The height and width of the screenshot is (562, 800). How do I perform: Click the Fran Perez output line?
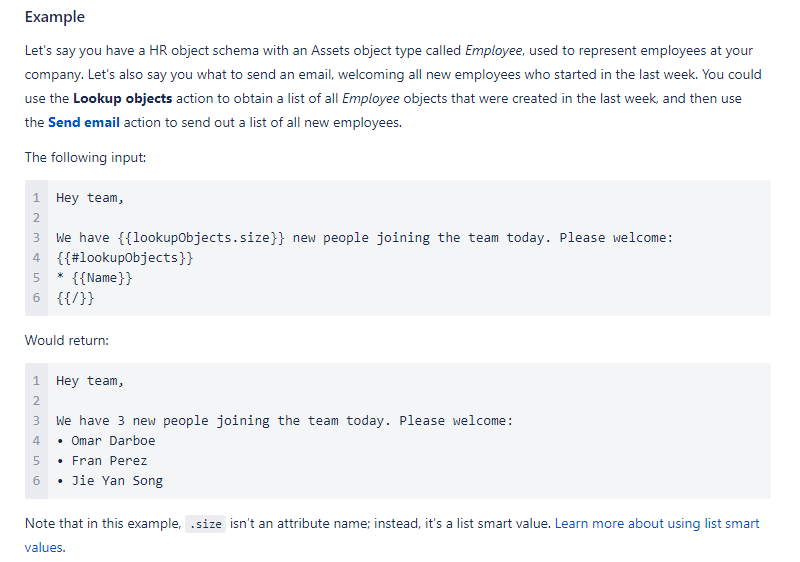[102, 461]
